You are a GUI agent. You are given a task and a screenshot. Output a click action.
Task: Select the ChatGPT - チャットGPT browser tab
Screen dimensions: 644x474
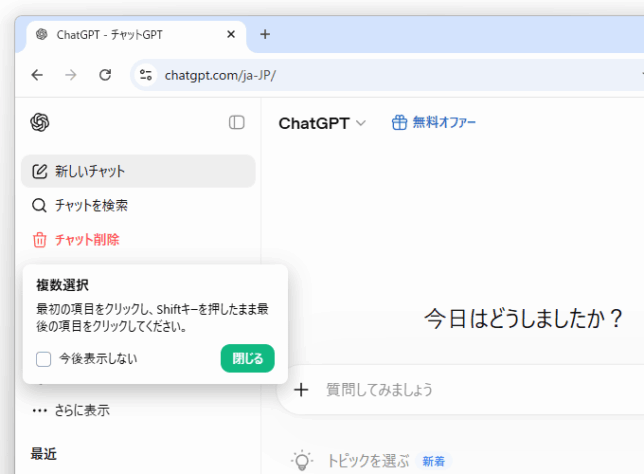(136, 35)
